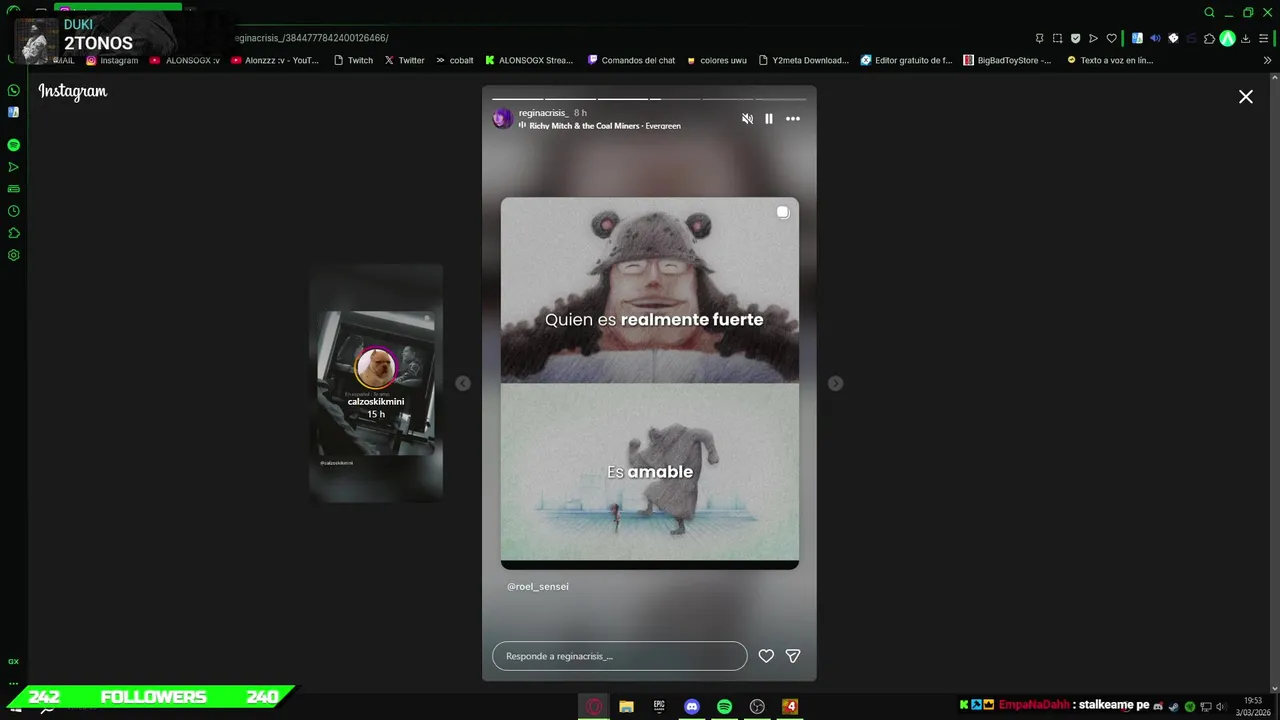
Task: Open the dice extension icon in the toolbar
Action: (x=1173, y=38)
